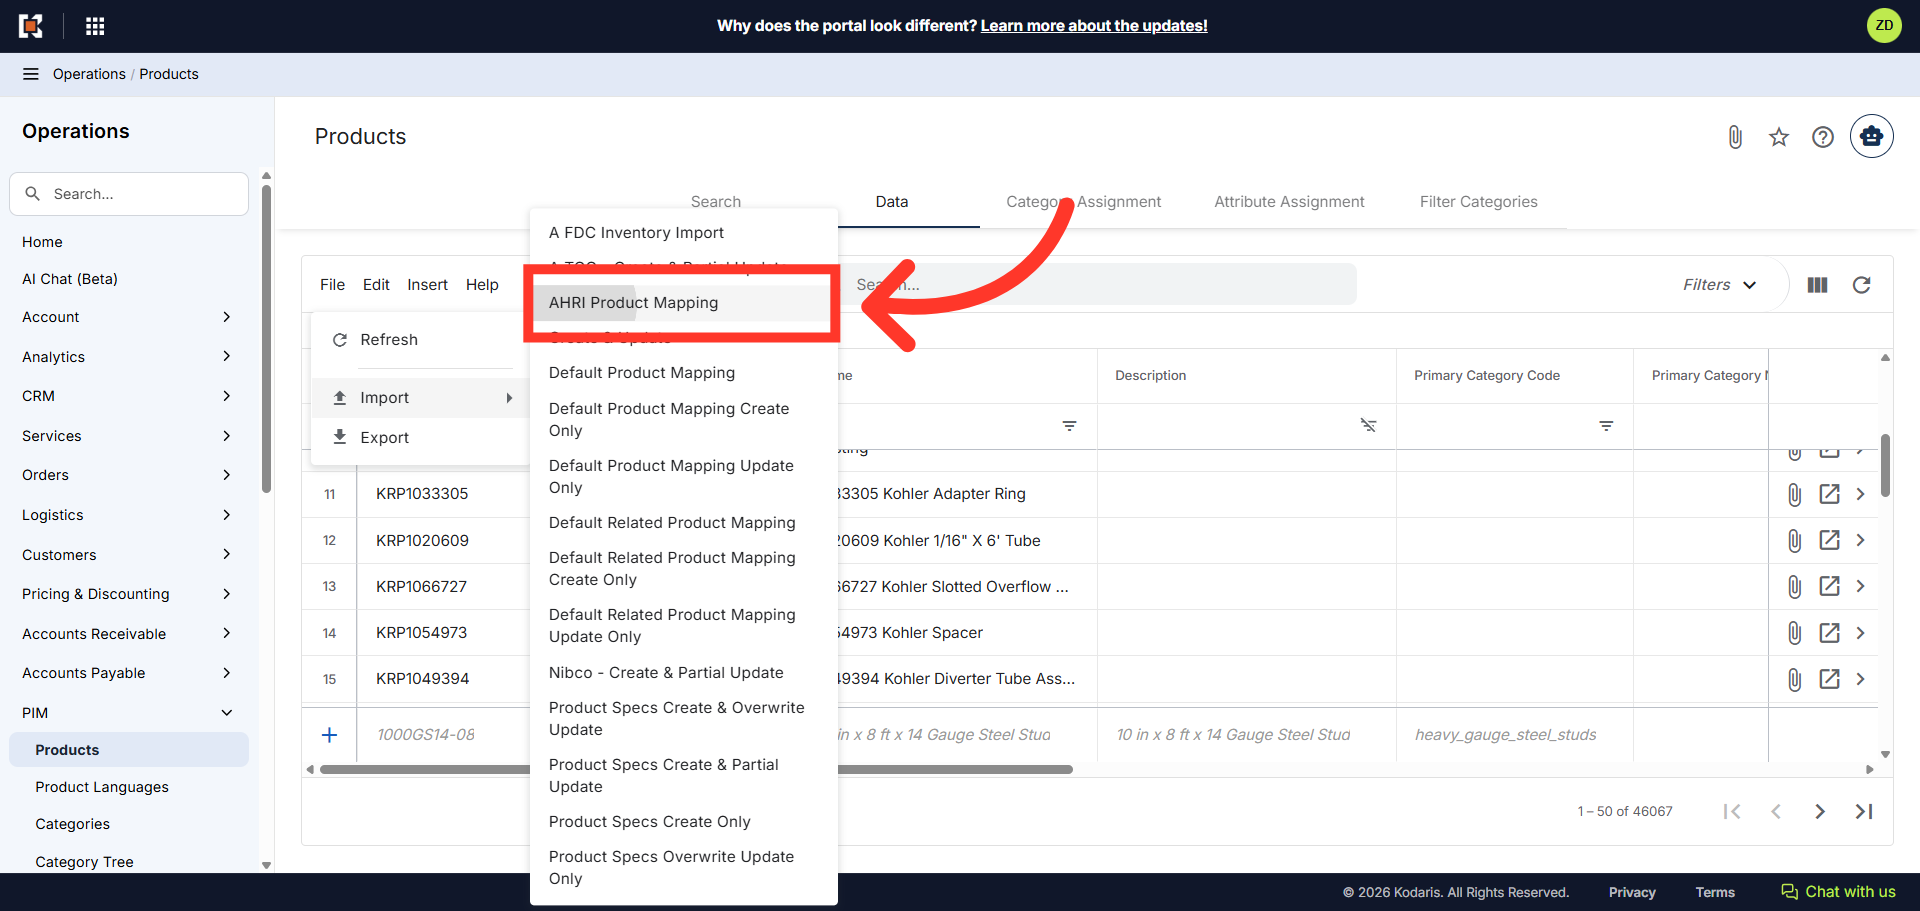The height and width of the screenshot is (911, 1920).
Task: Add new row with plus icon
Action: point(329,735)
